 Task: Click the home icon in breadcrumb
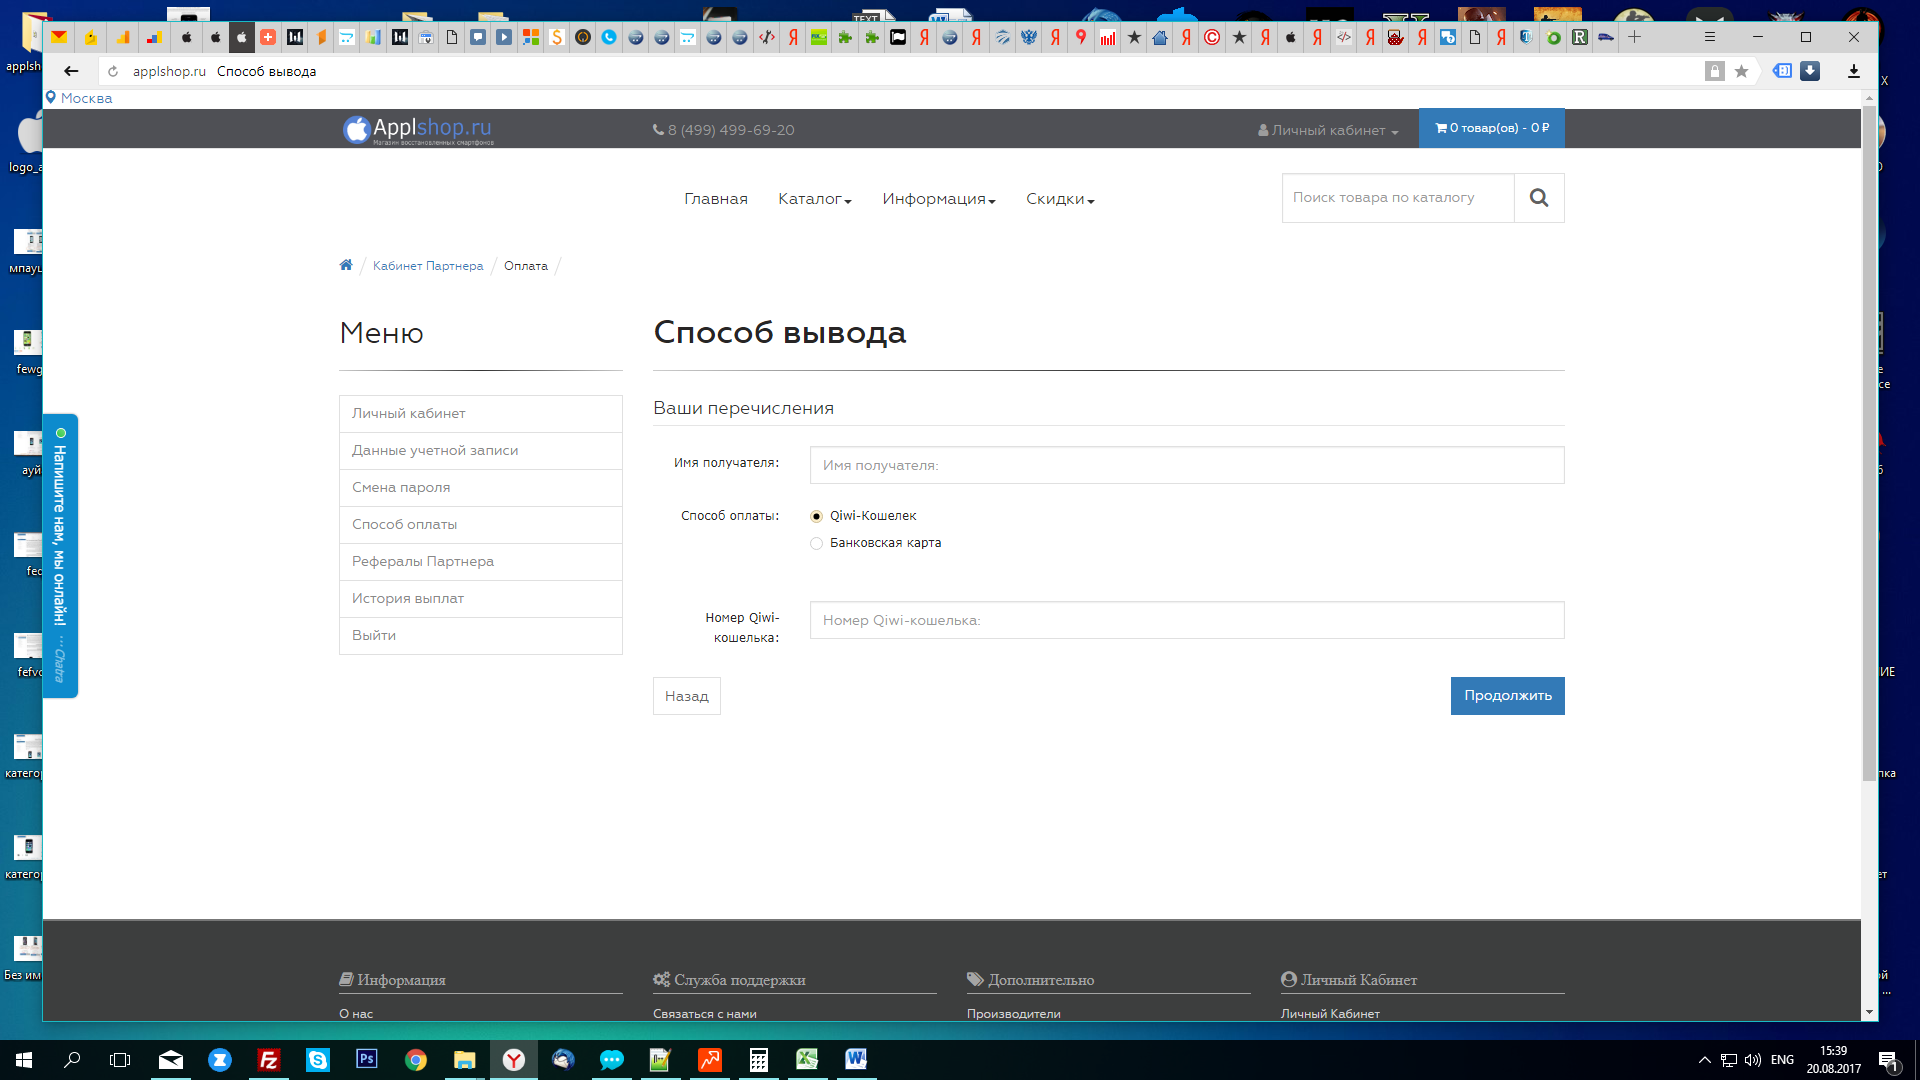coord(346,265)
